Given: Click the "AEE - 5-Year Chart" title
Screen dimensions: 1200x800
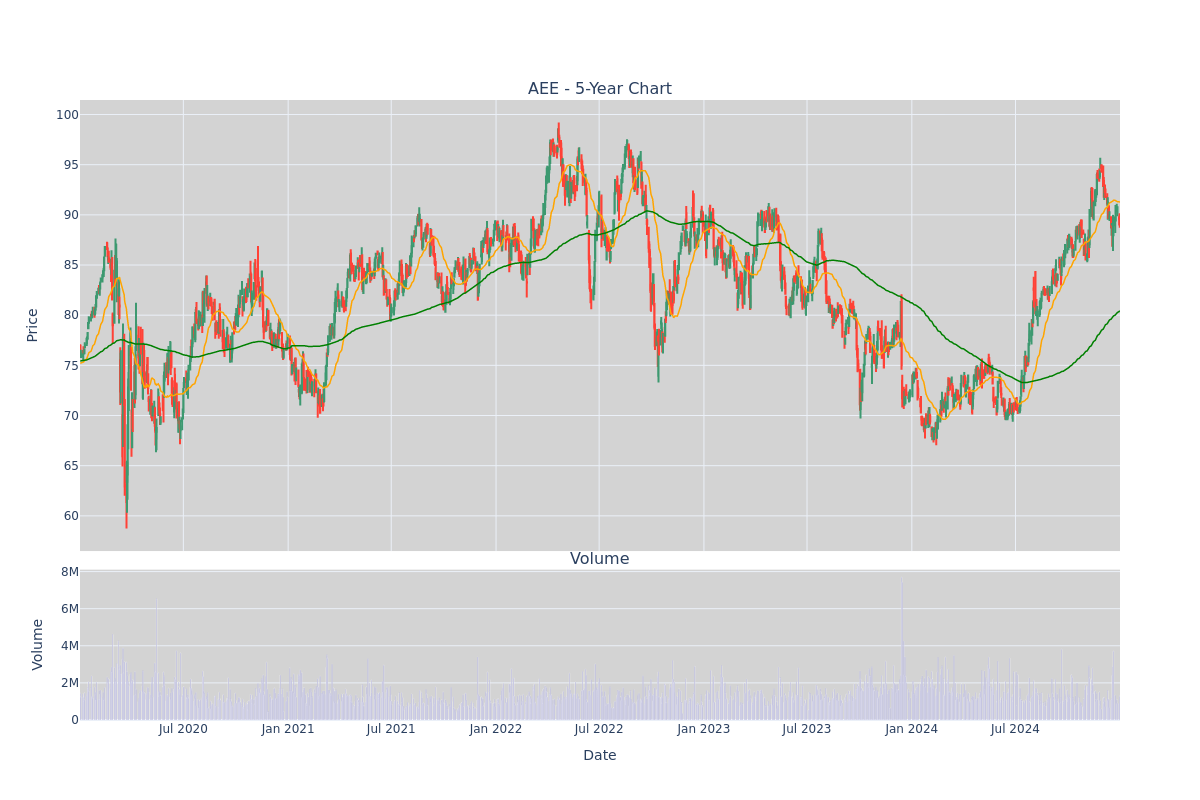Looking at the screenshot, I should coord(600,89).
